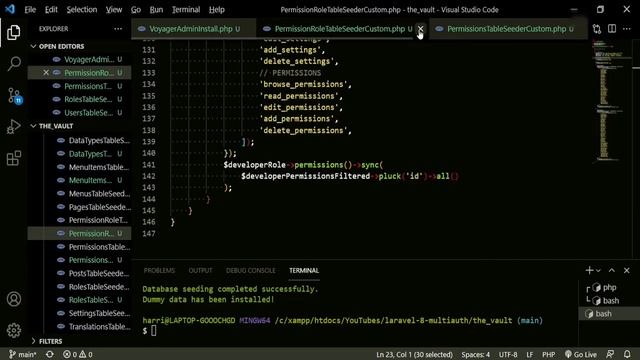Open PagesTableSeede... file in explorer
640x360 pixels.
80,207
